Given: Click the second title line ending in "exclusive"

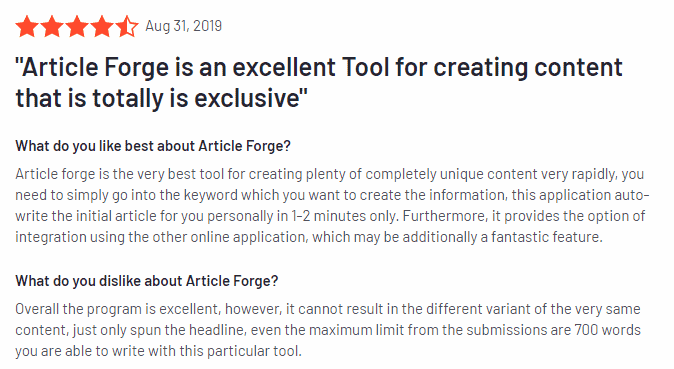Looking at the screenshot, I should [x=162, y=98].
